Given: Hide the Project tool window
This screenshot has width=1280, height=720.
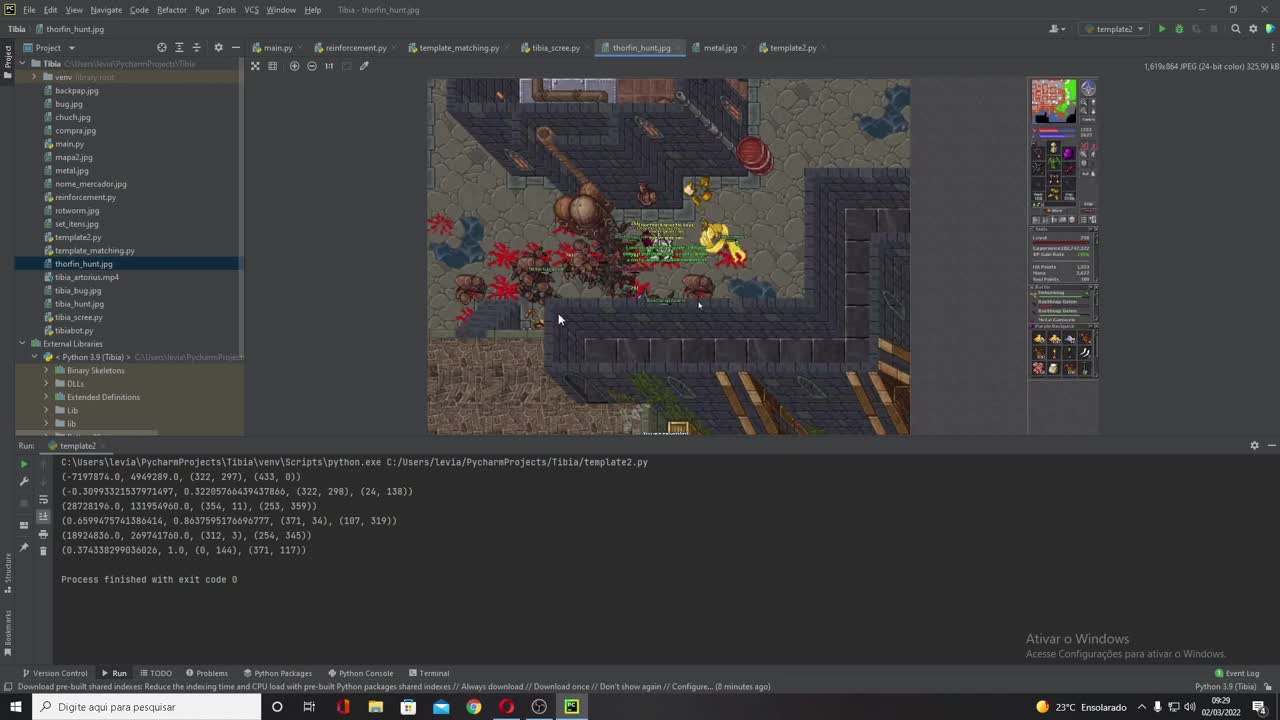Looking at the screenshot, I should [235, 48].
